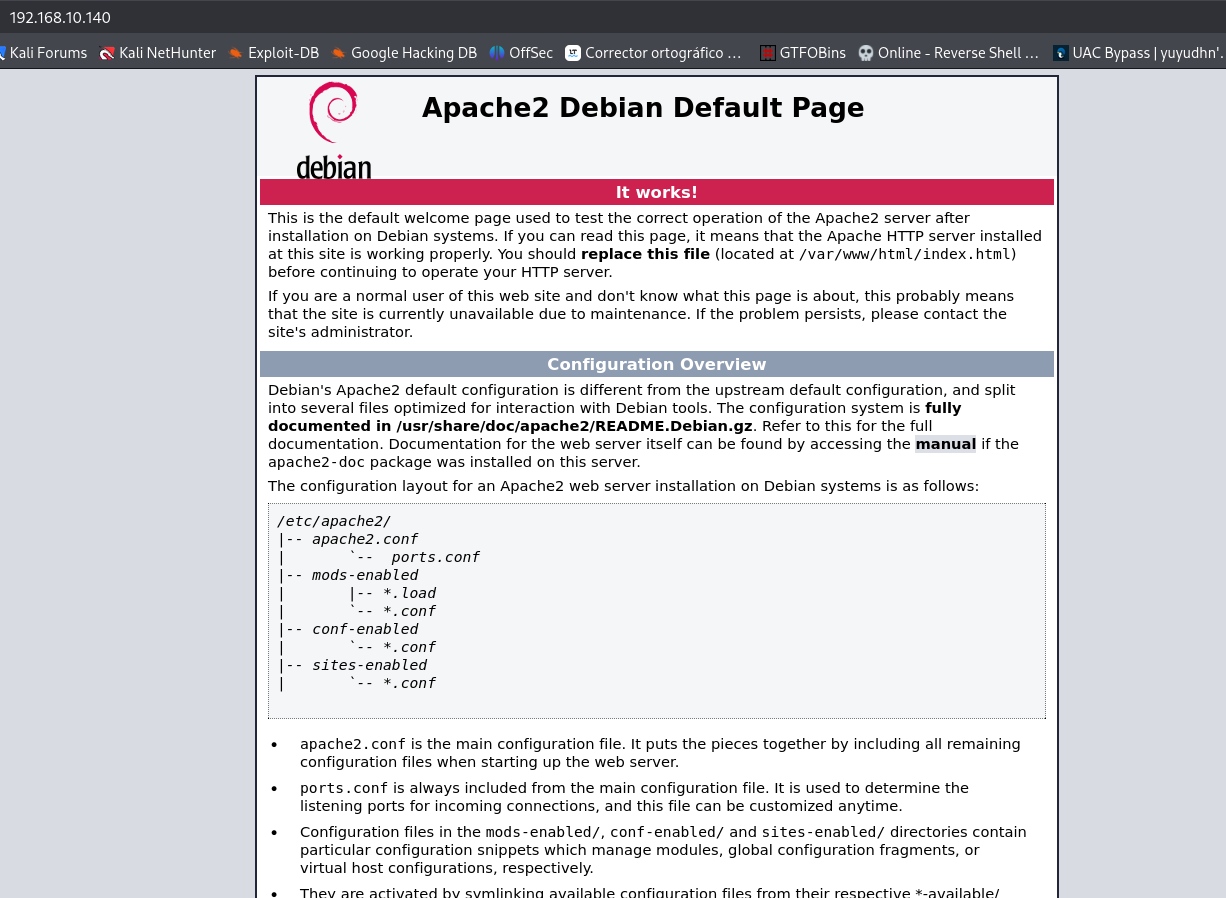Click "|-- mods-enabled" in the directory tree
Screen dimensions: 1226x898
(x=348, y=575)
